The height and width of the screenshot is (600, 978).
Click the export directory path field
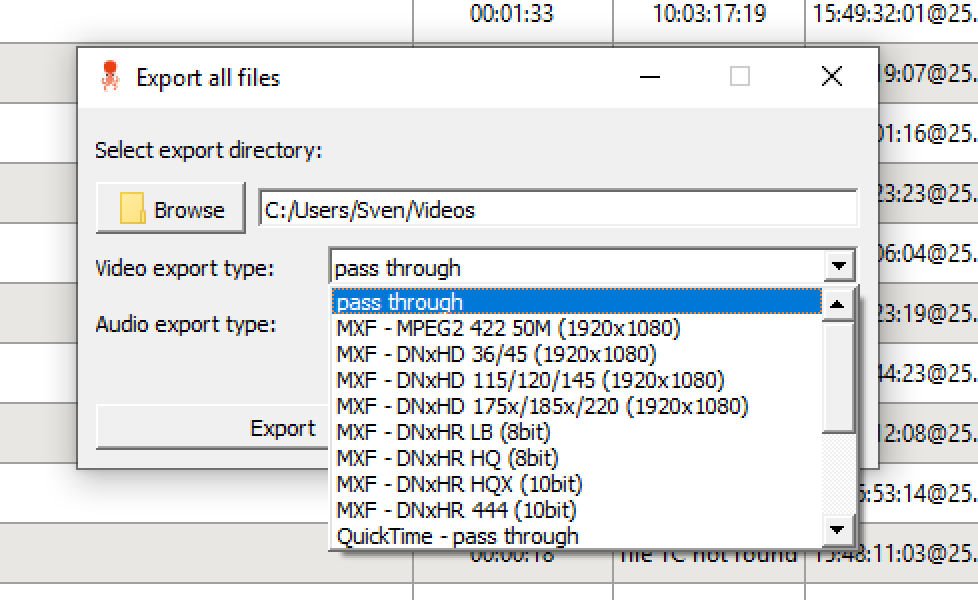click(x=557, y=210)
